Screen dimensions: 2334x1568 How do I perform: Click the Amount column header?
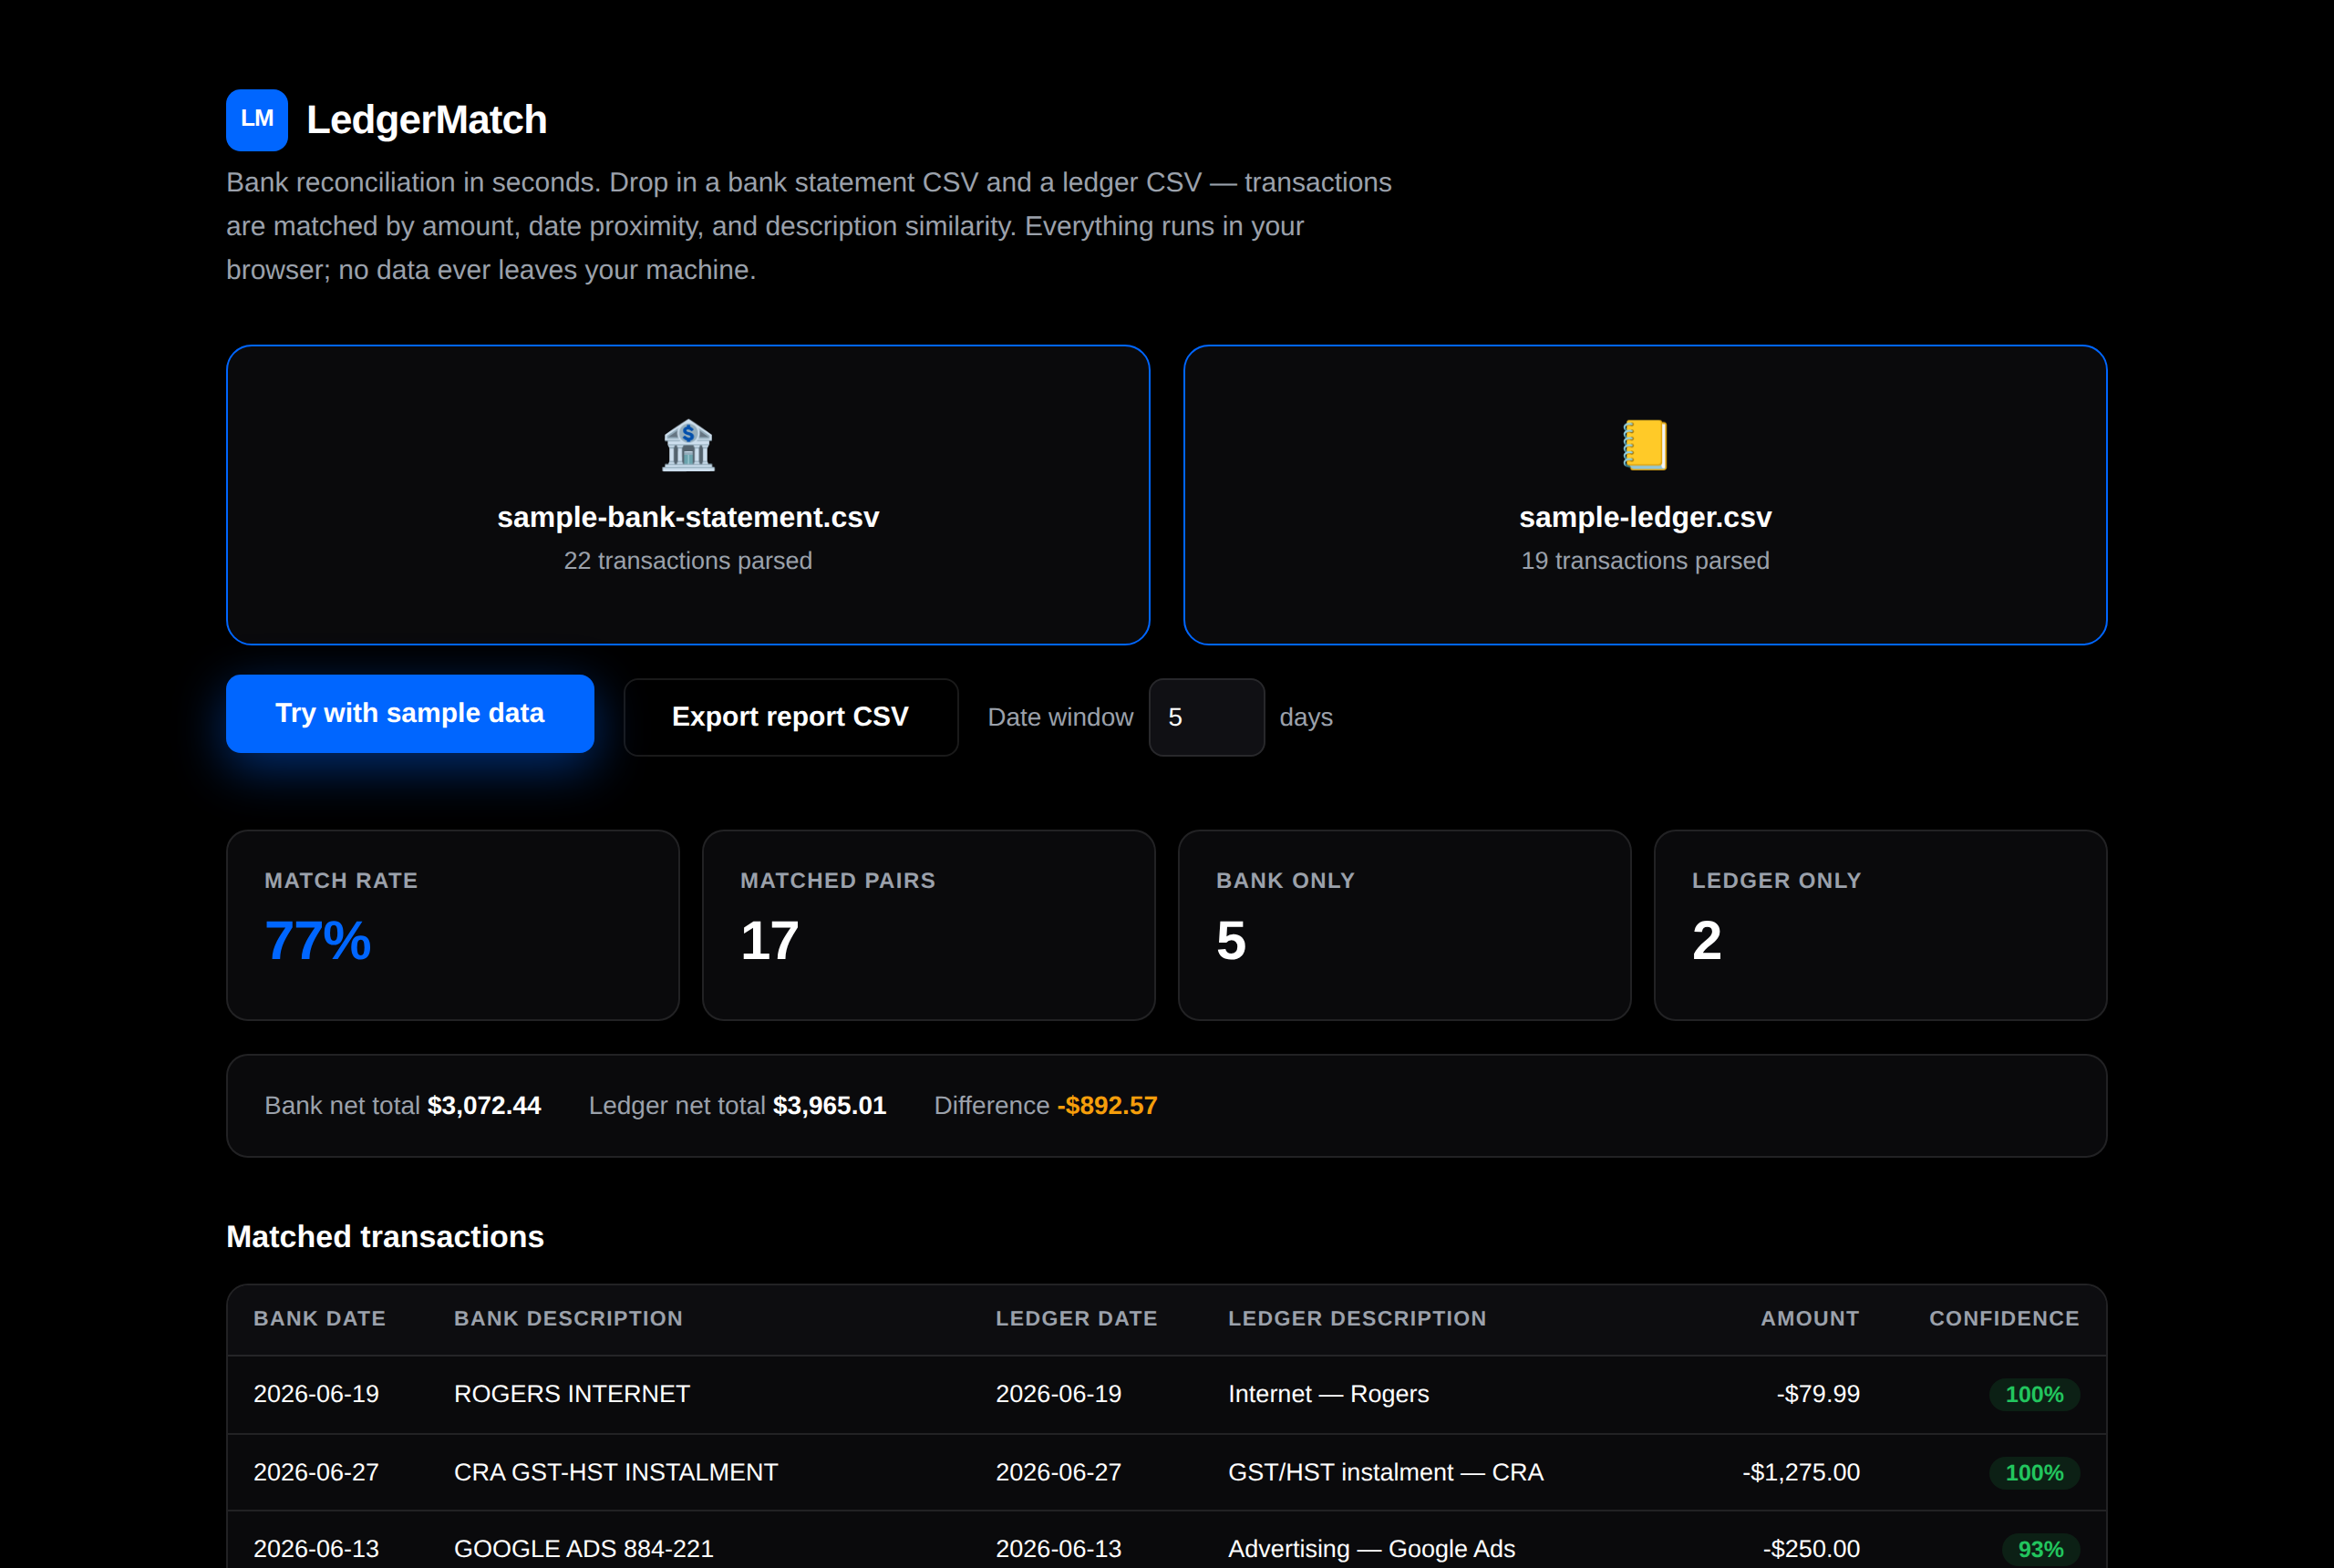pos(1810,1318)
